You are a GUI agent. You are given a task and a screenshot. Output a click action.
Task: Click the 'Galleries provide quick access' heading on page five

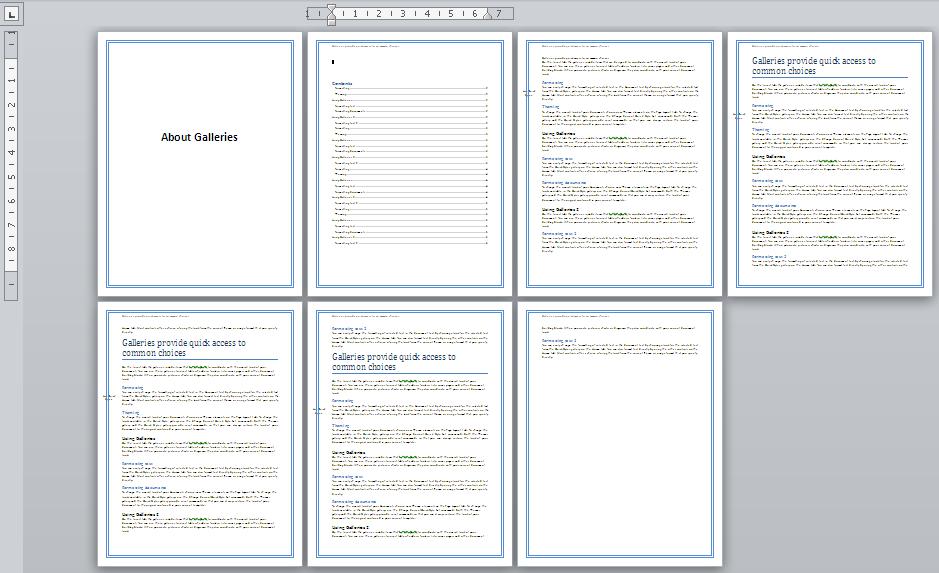184,348
